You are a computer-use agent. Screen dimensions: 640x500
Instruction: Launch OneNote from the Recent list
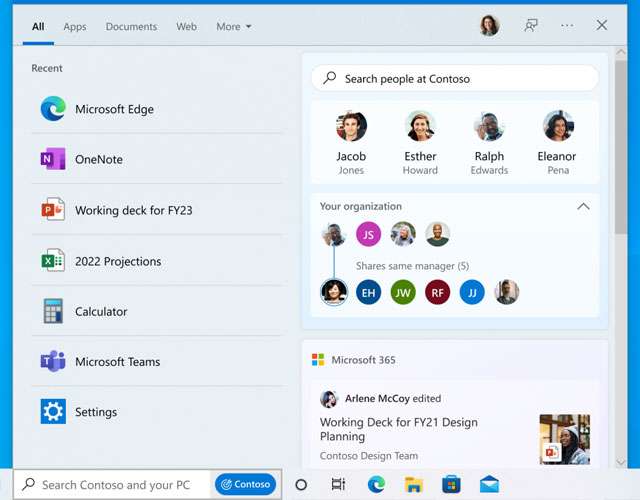point(157,159)
